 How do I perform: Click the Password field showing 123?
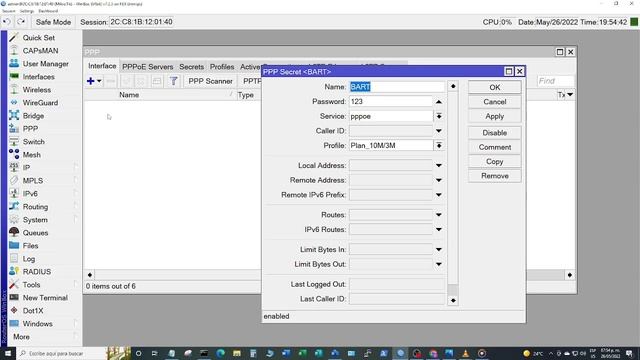391,102
